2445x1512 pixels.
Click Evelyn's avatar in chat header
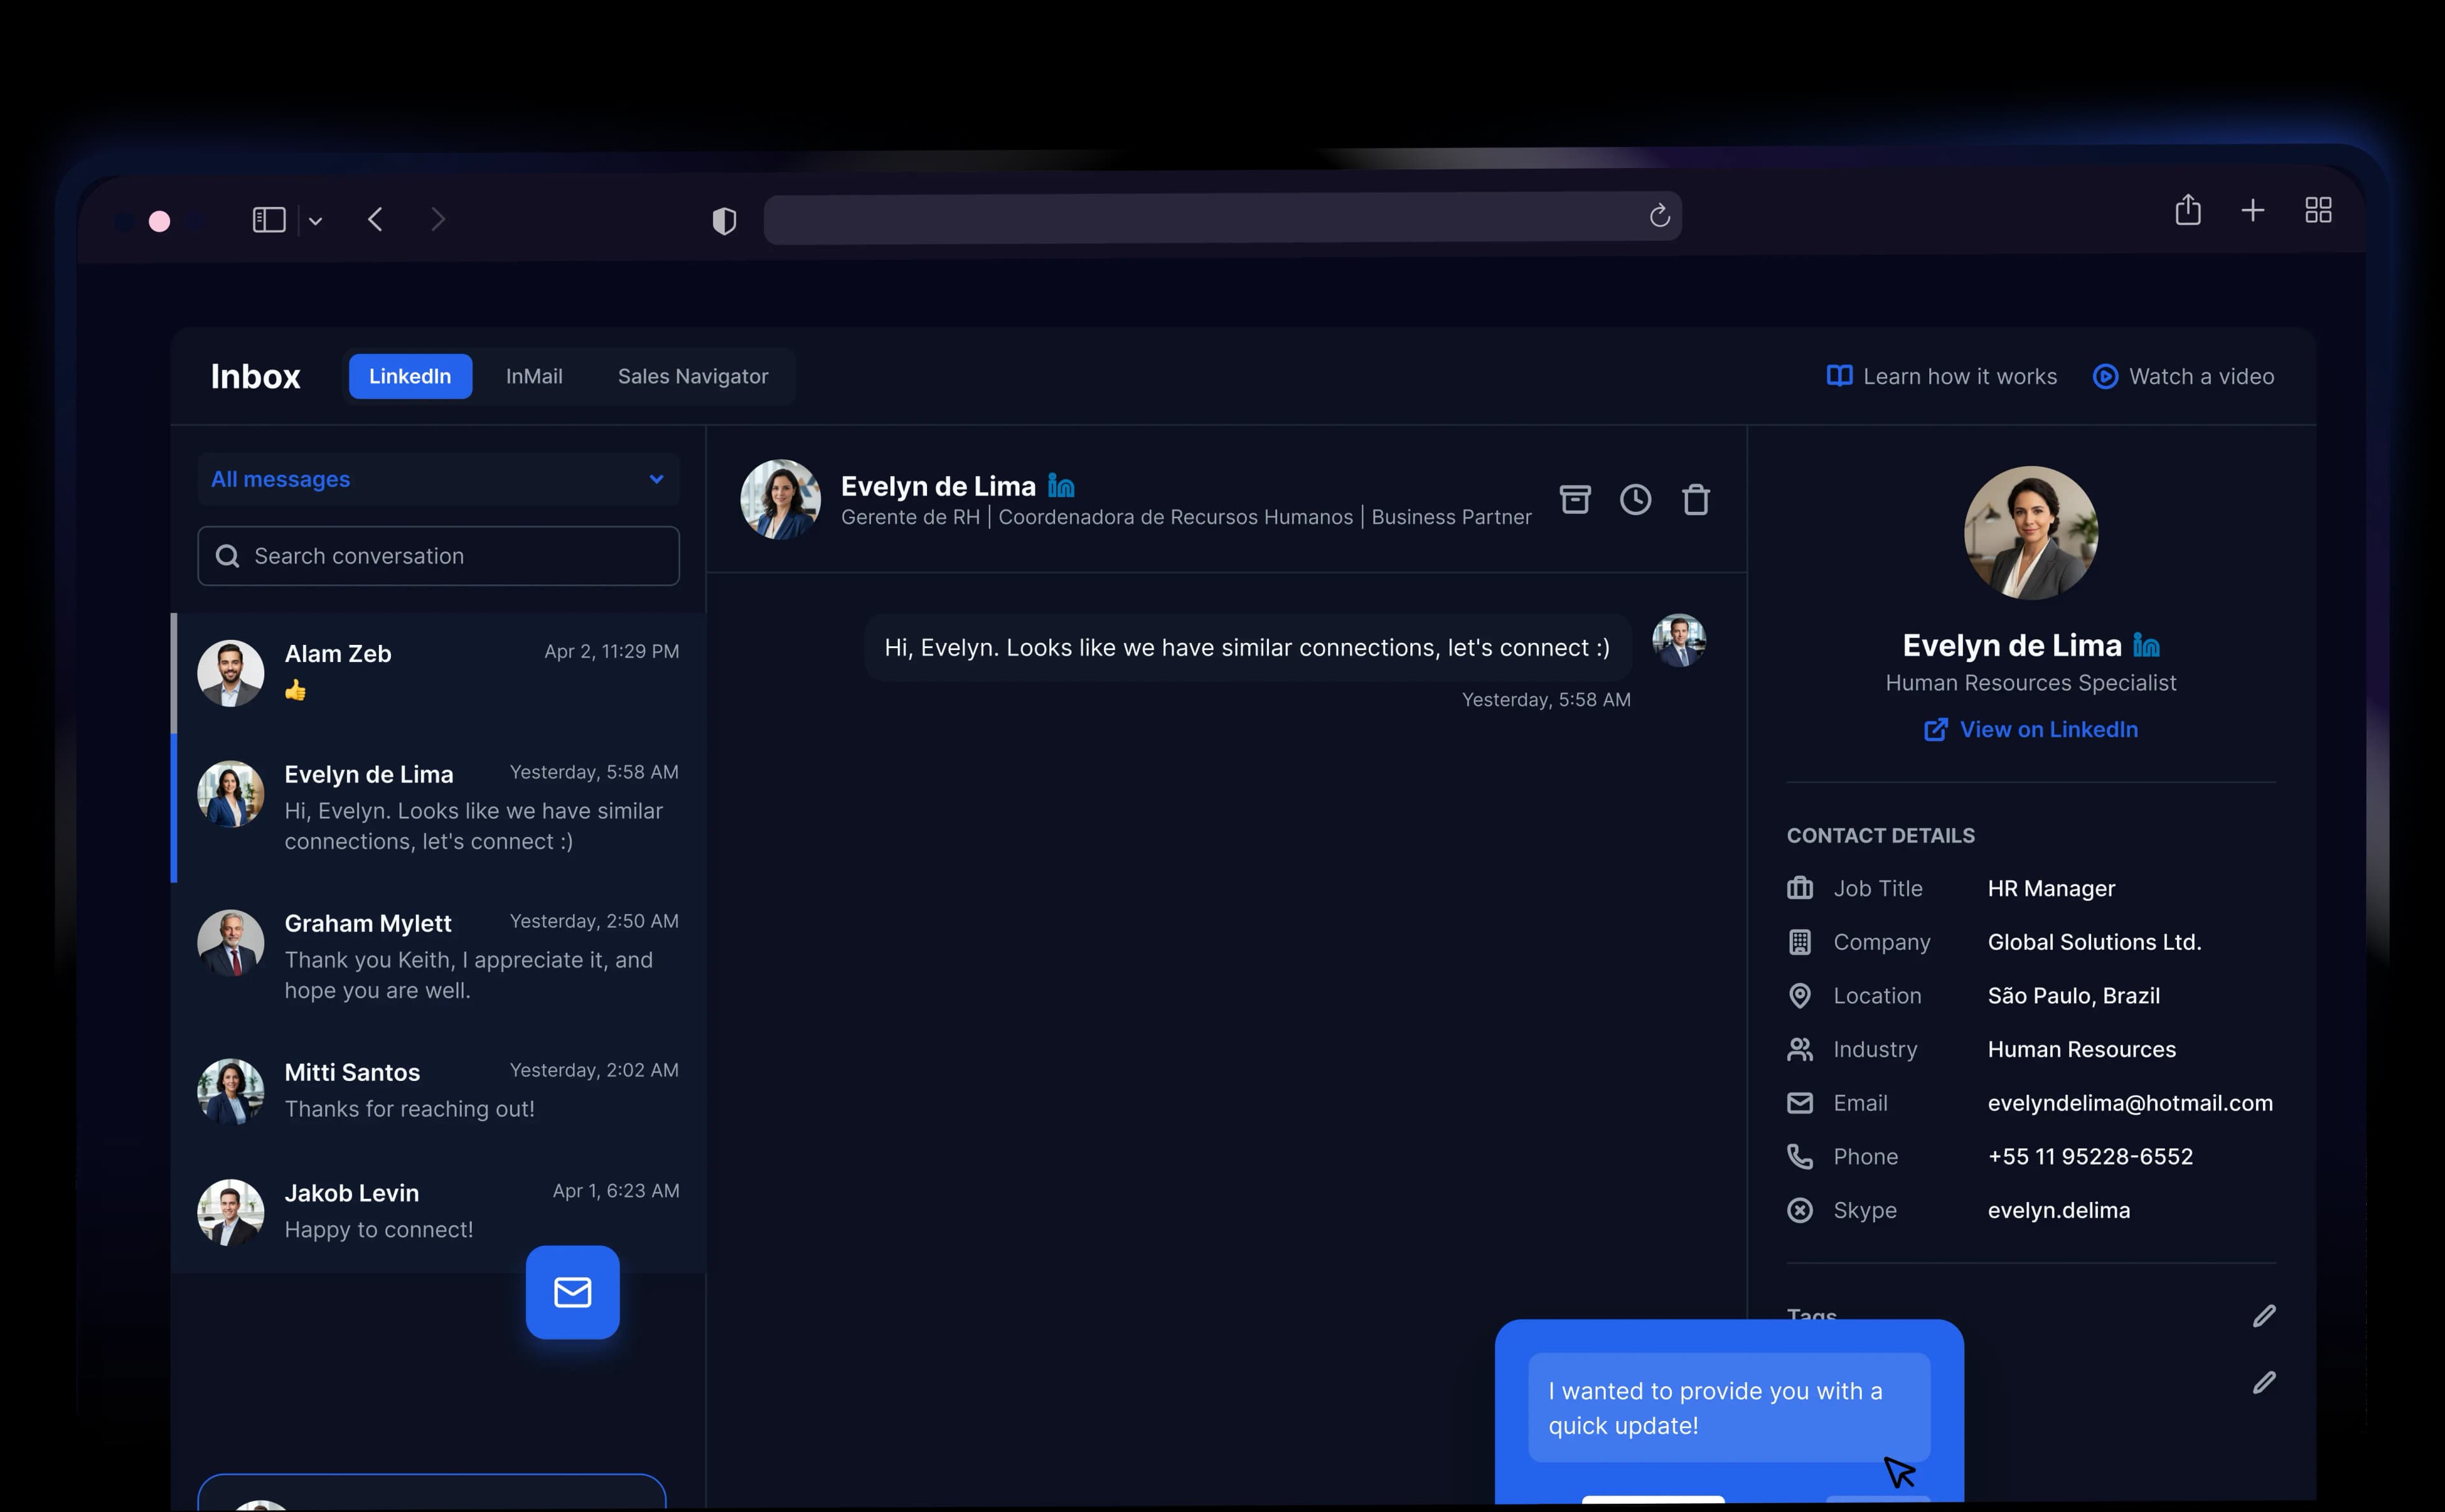pyautogui.click(x=780, y=499)
